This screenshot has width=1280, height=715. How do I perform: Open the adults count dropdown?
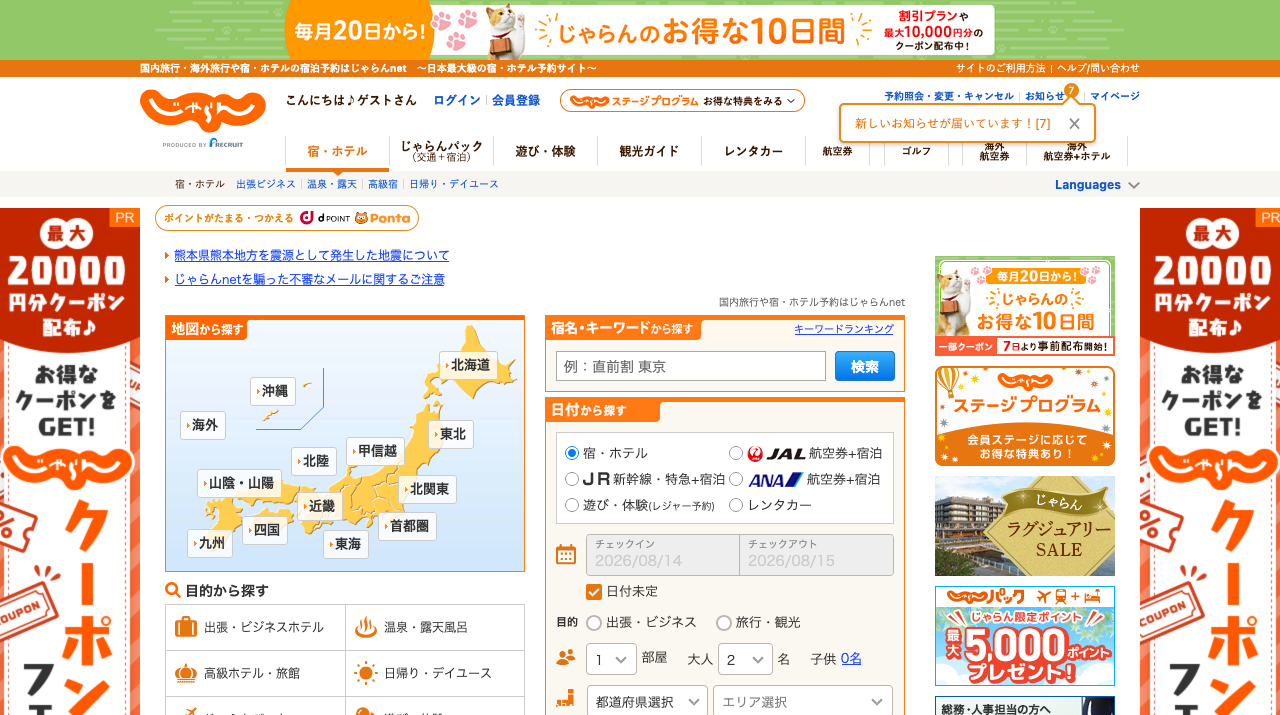[745, 659]
